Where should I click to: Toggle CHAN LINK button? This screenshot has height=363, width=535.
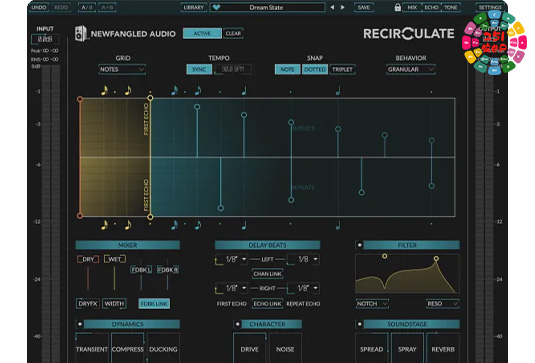pos(268,274)
